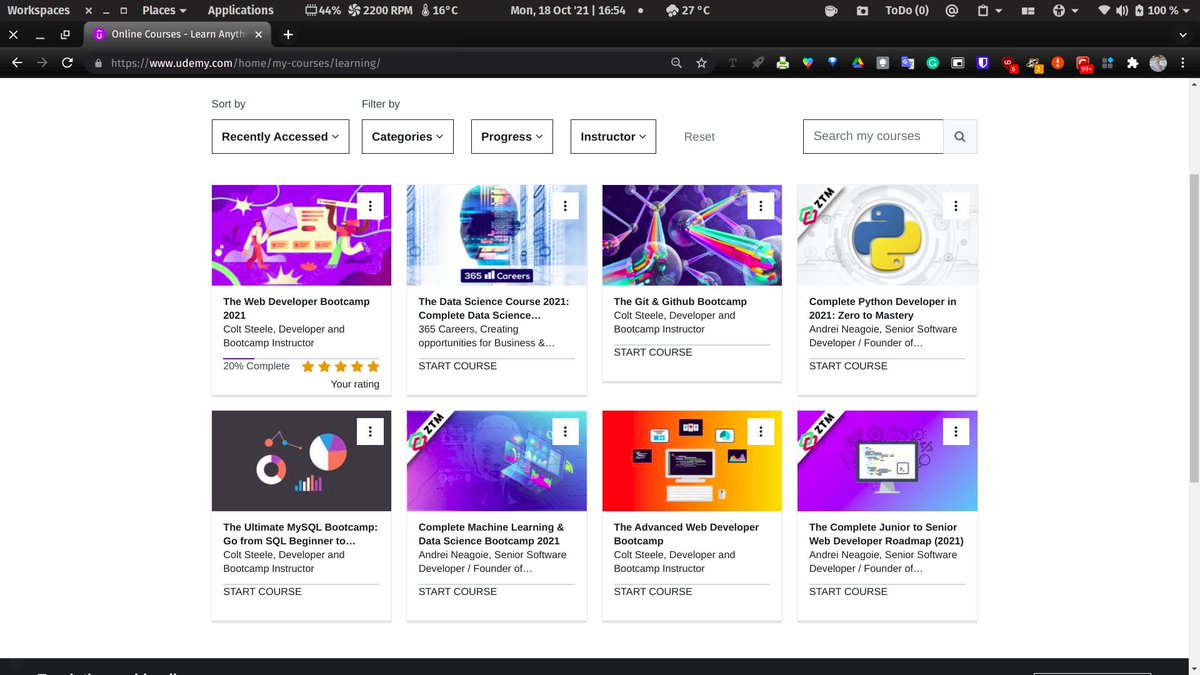The height and width of the screenshot is (675, 1200).
Task: Open options menu for The Git & Github Bootcamp
Action: 761,205
